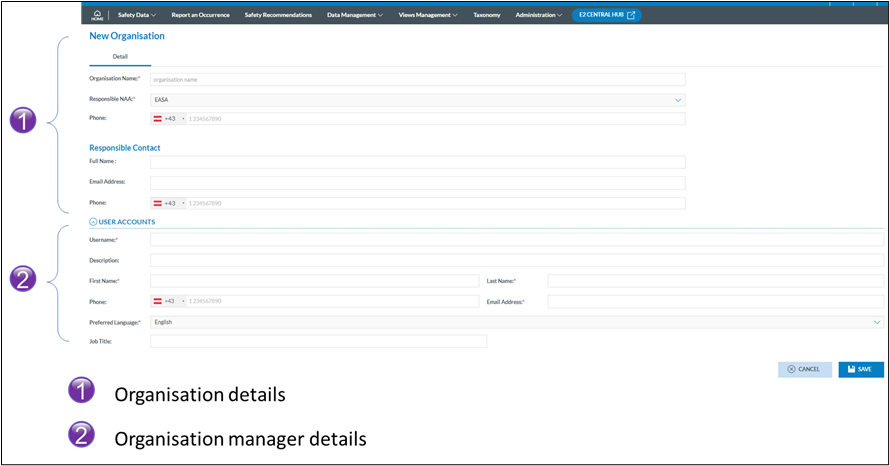Click the Save button
This screenshot has height=466, width=890.
click(860, 369)
